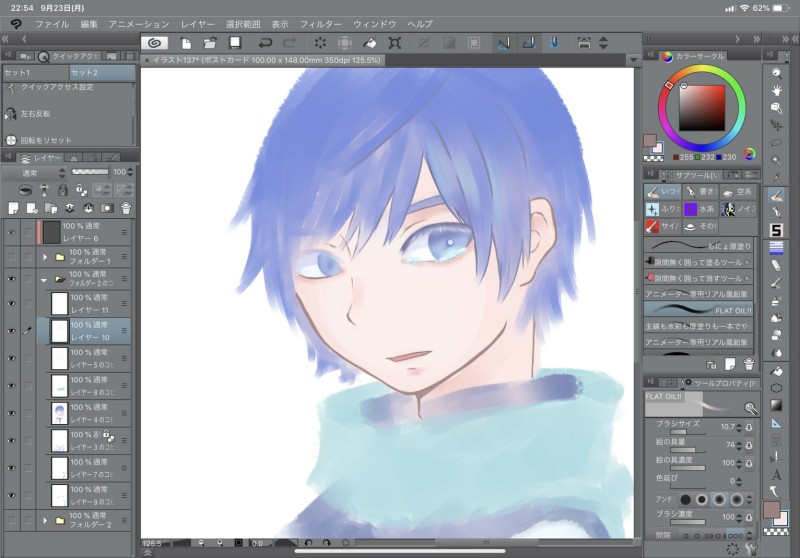This screenshot has height=558, width=800.
Task: Select 隙間無く囲って塗るツール sub tool
Action: pos(698,262)
